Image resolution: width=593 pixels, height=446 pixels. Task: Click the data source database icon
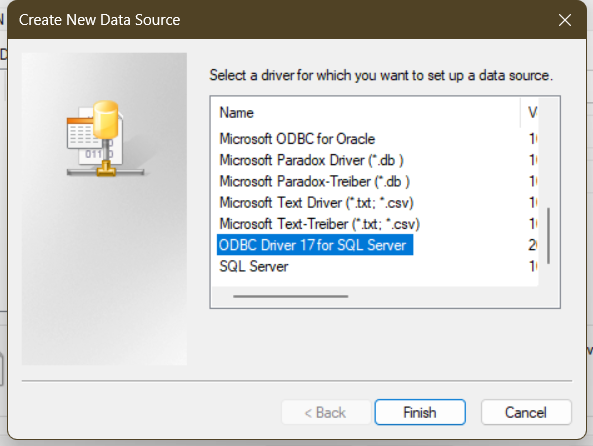click(105, 139)
